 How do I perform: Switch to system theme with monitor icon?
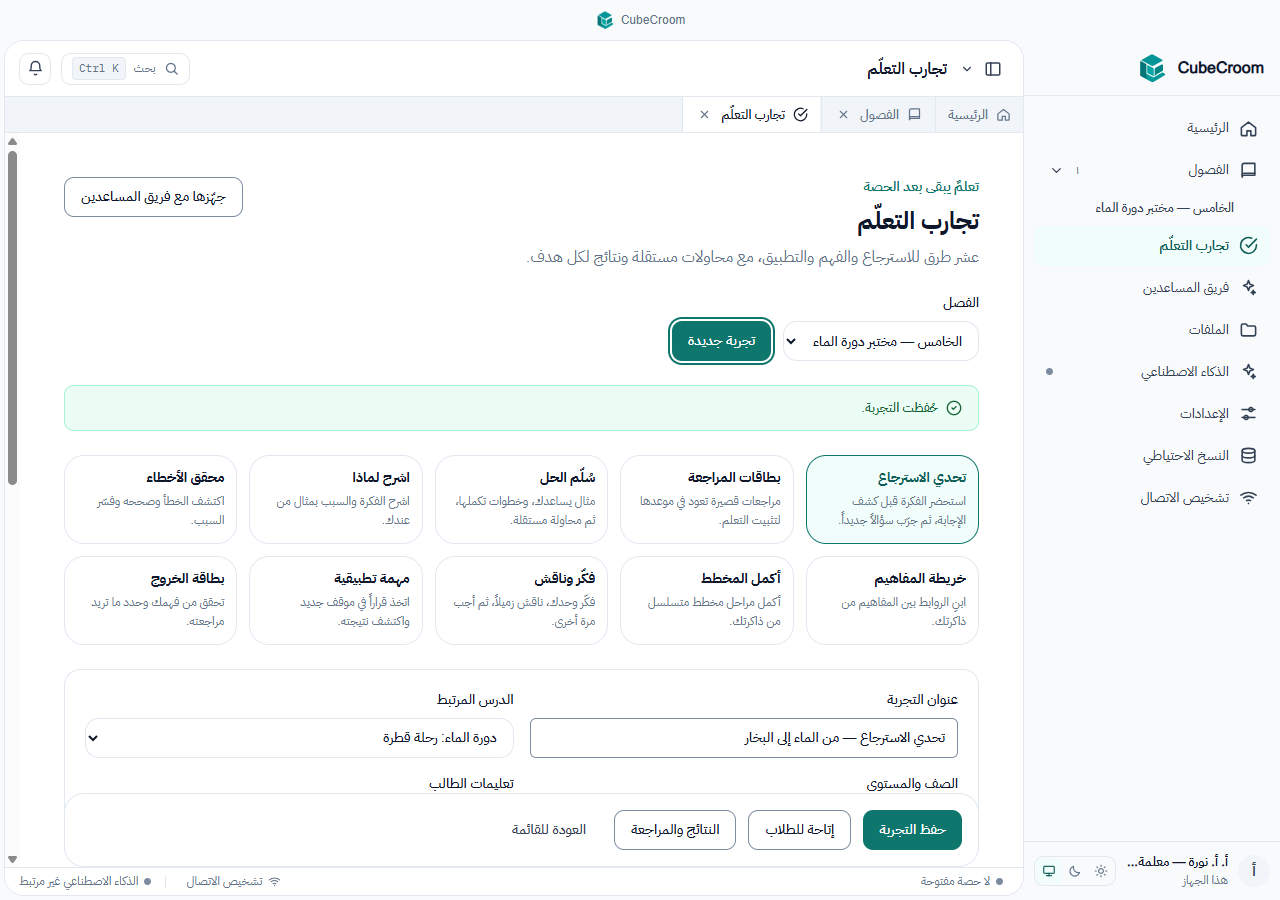coord(1049,871)
